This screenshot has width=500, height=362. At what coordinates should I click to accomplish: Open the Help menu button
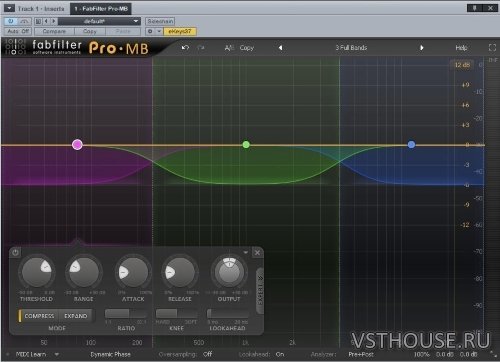click(x=461, y=48)
